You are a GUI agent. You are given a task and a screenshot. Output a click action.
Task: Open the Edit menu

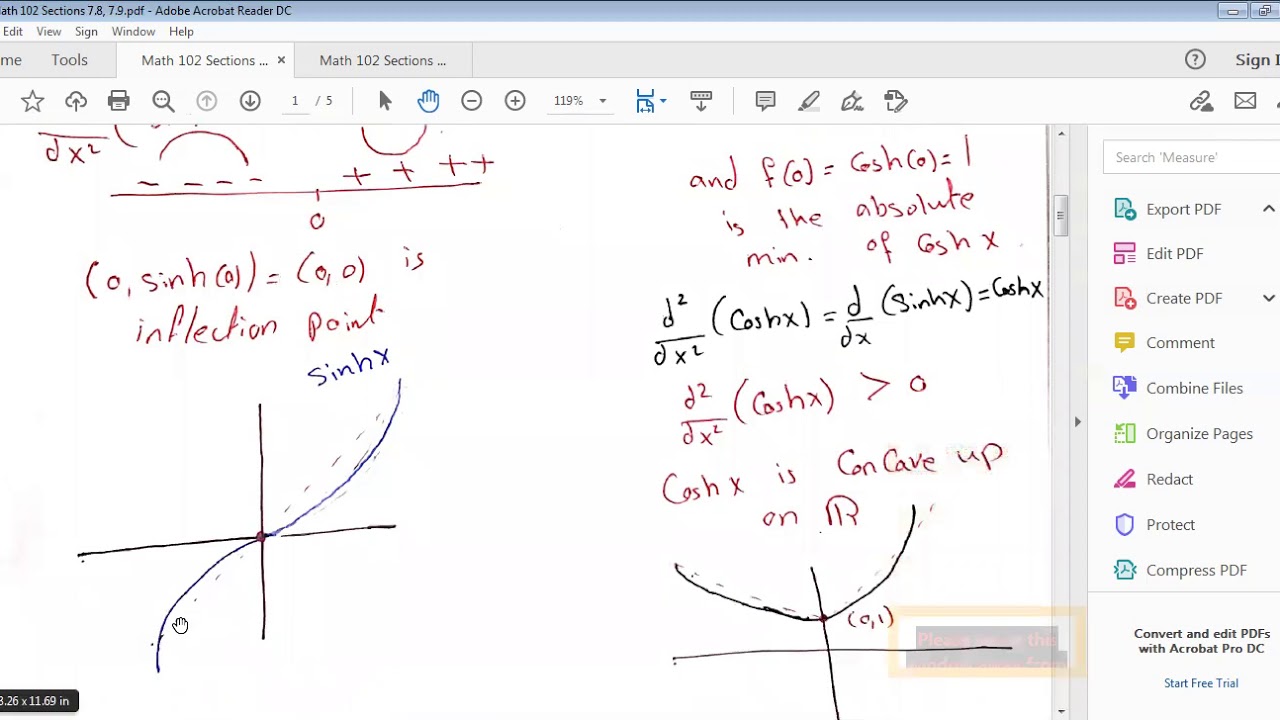tap(13, 32)
